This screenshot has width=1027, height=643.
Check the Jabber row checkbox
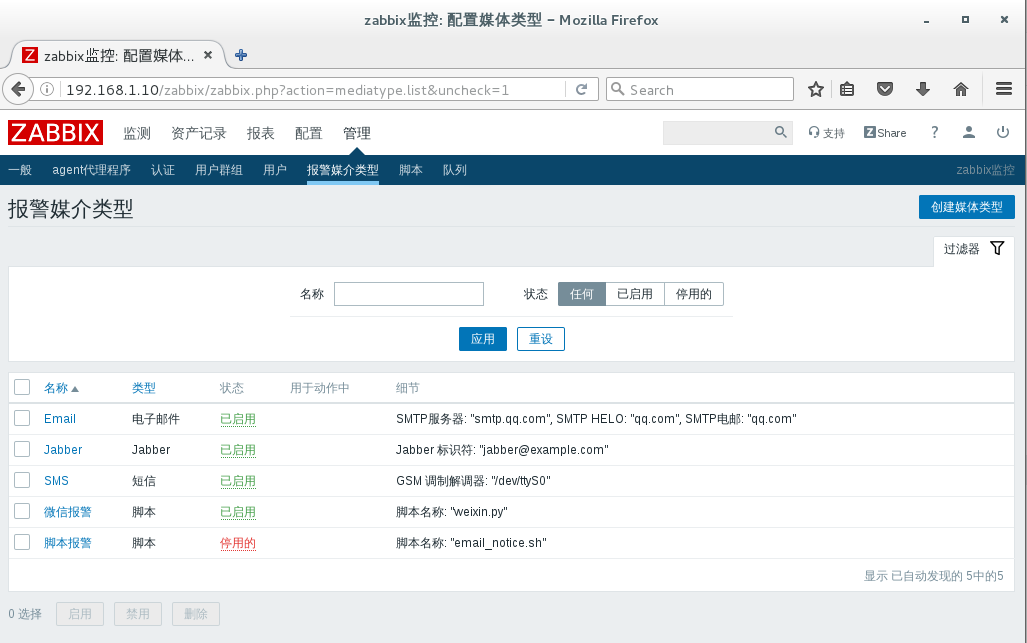pos(22,449)
